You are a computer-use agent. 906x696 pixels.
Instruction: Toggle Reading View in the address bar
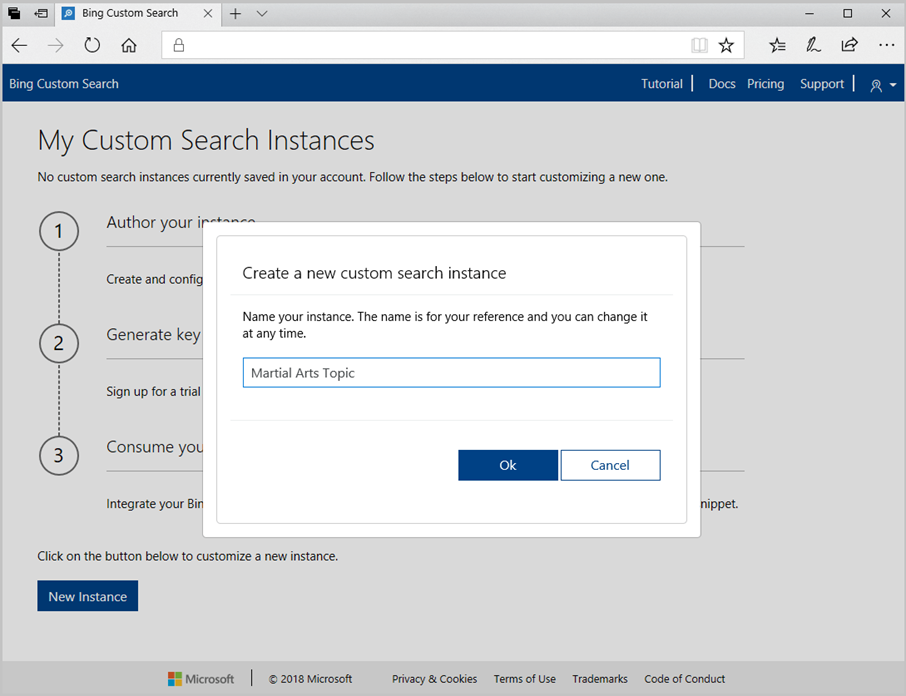pos(698,45)
